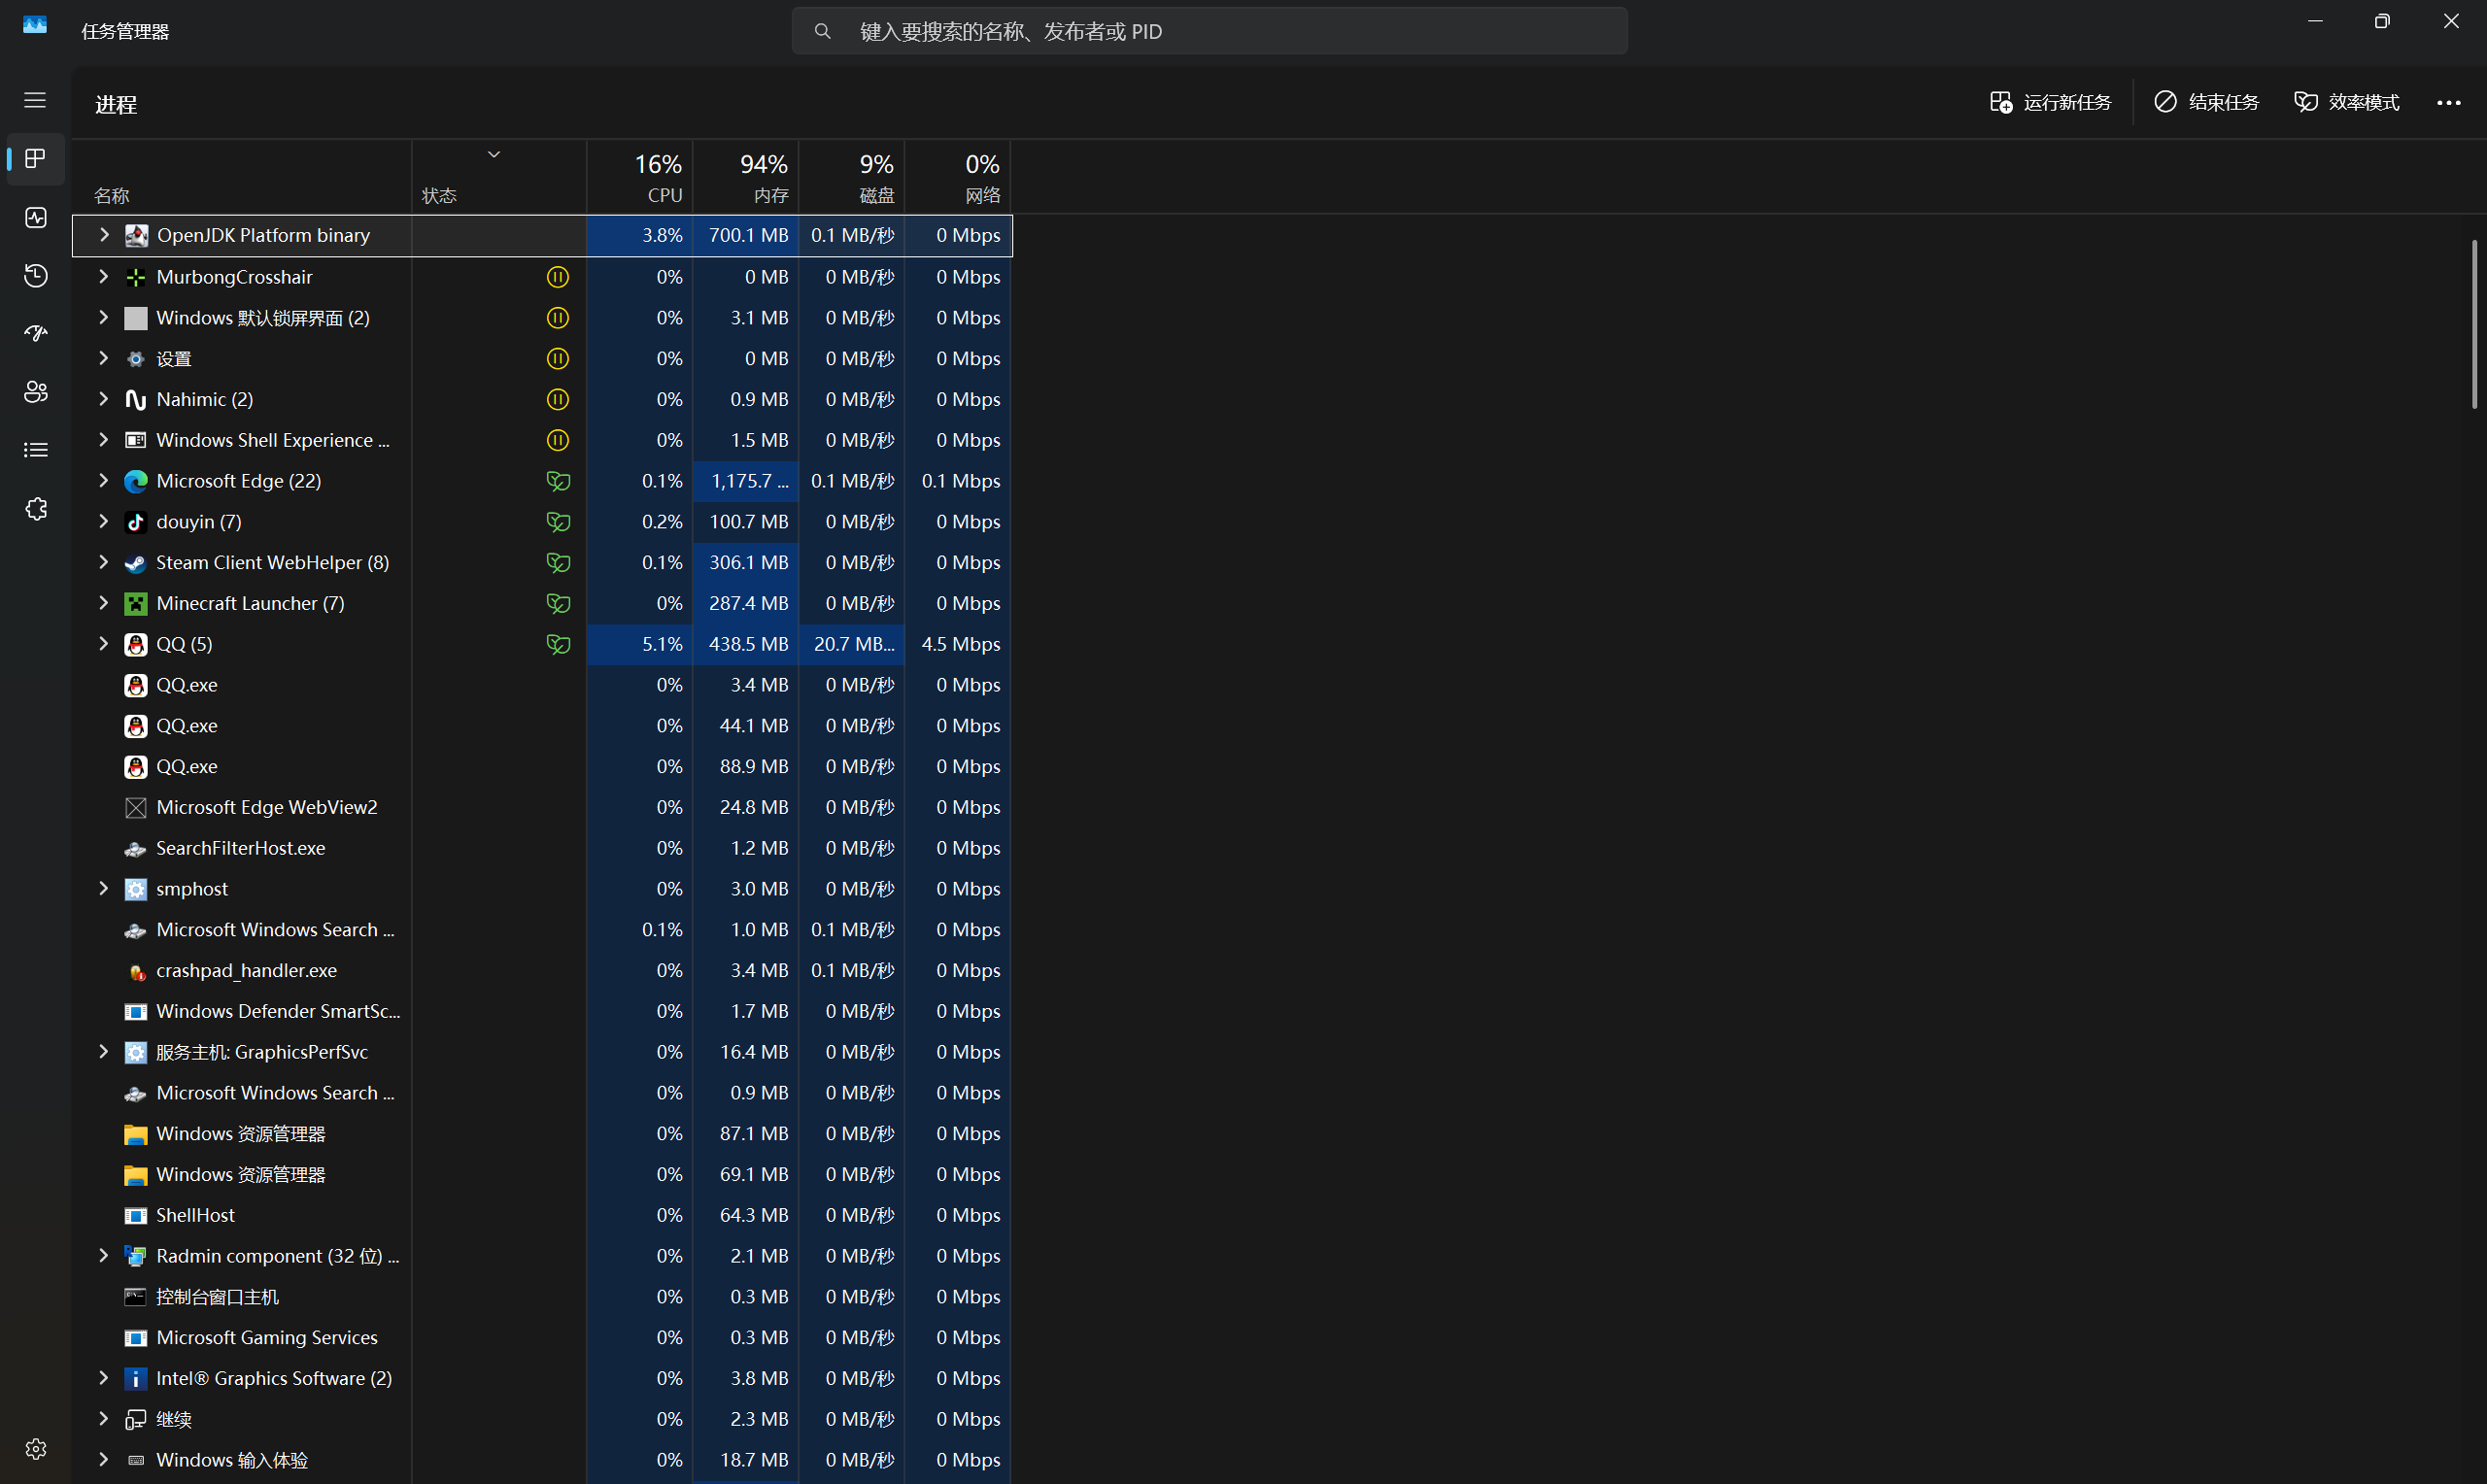
Task: Open Task Manager settings gear
Action: click(36, 1449)
